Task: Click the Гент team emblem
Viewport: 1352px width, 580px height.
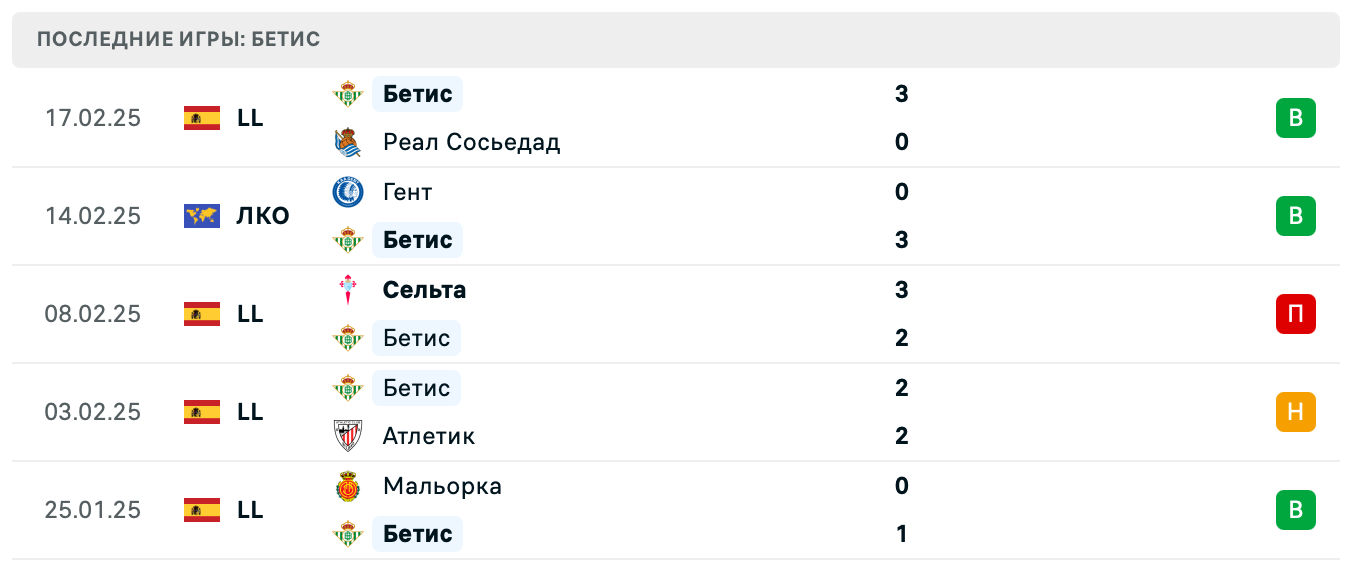Action: 347,192
